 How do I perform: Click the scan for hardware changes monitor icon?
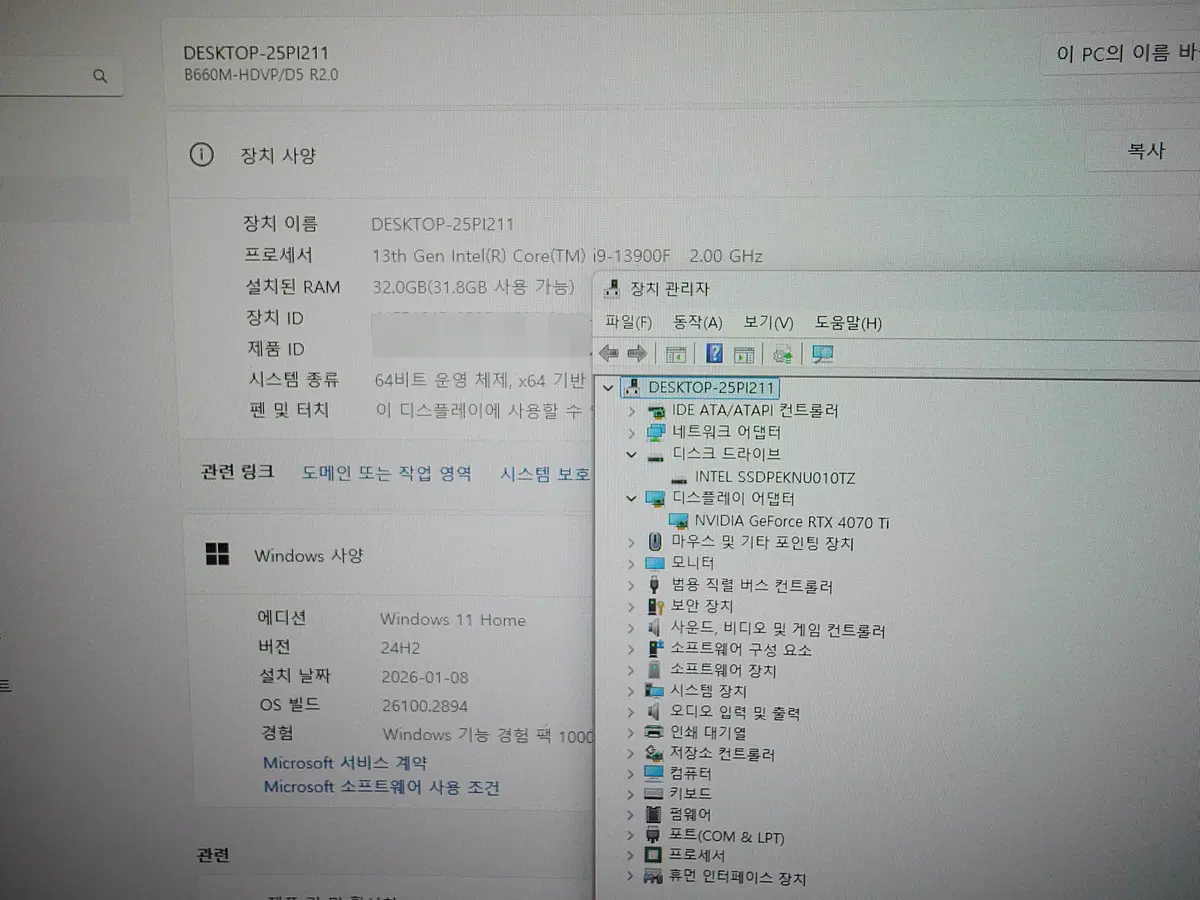823,354
